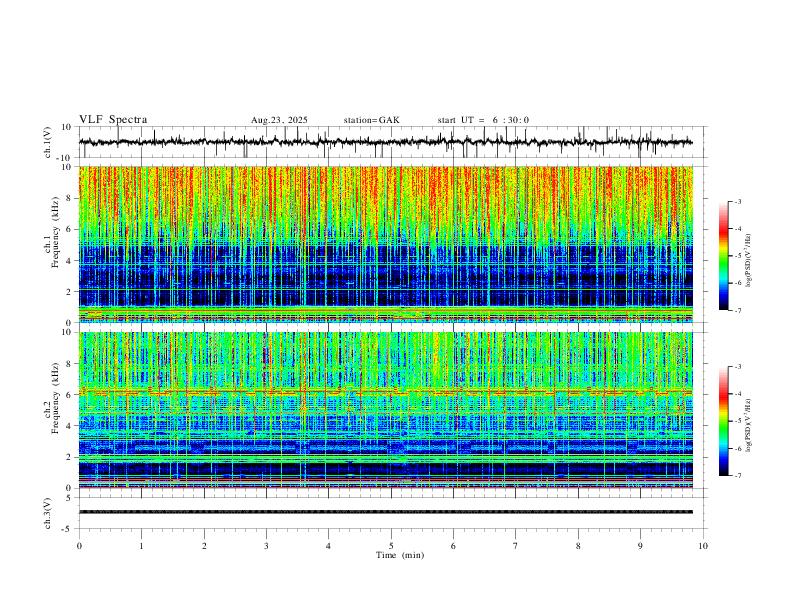Click the '4' kHz tick of ch.2 spectrogram

[69, 426]
